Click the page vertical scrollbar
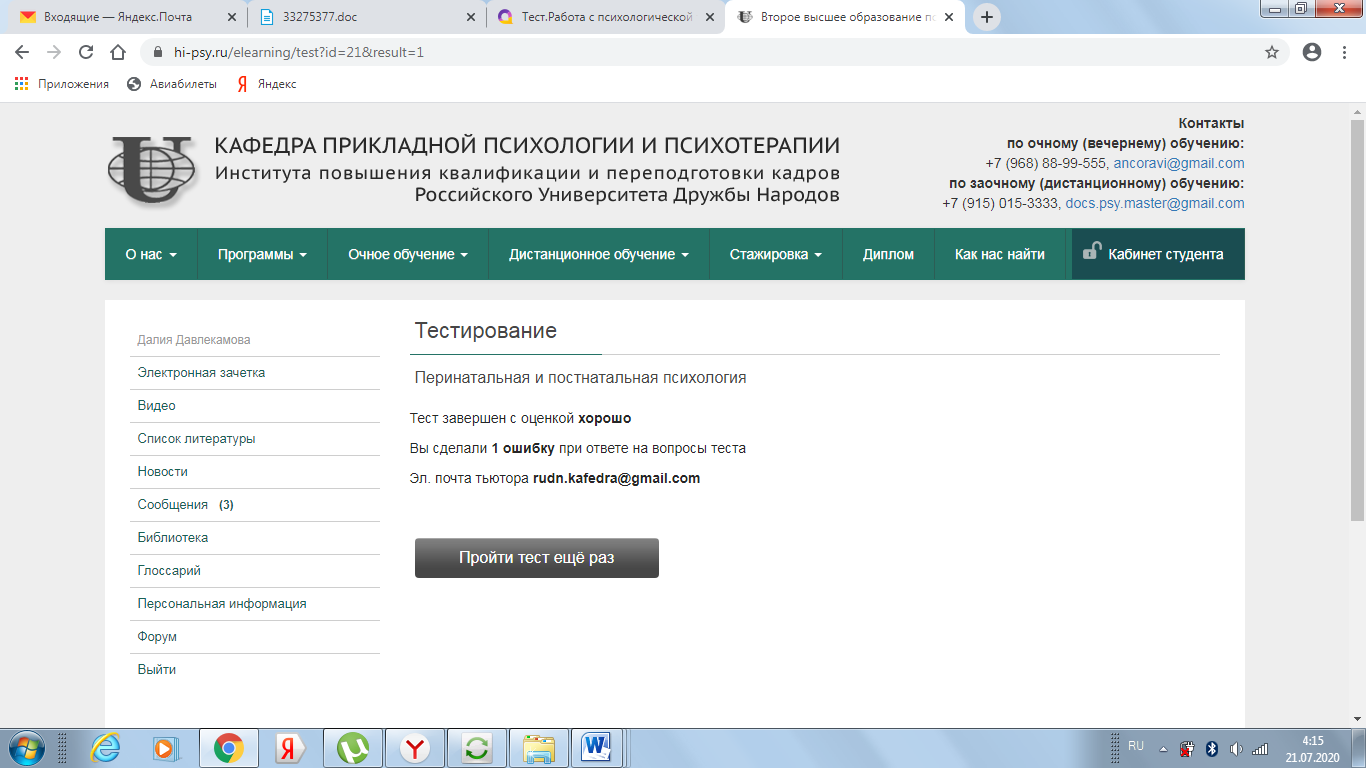Image resolution: width=1366 pixels, height=768 pixels. pos(1357,320)
